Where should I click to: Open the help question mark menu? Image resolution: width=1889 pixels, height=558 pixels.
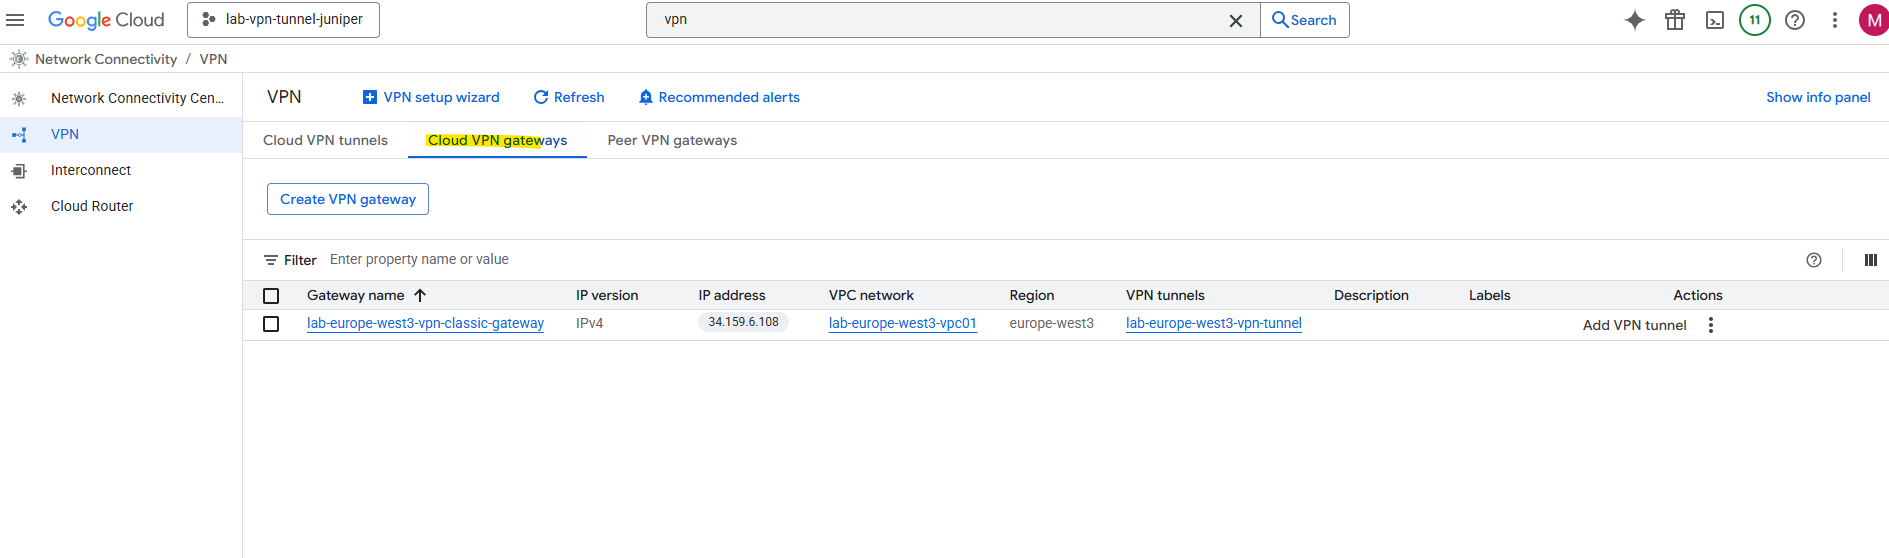click(1795, 20)
